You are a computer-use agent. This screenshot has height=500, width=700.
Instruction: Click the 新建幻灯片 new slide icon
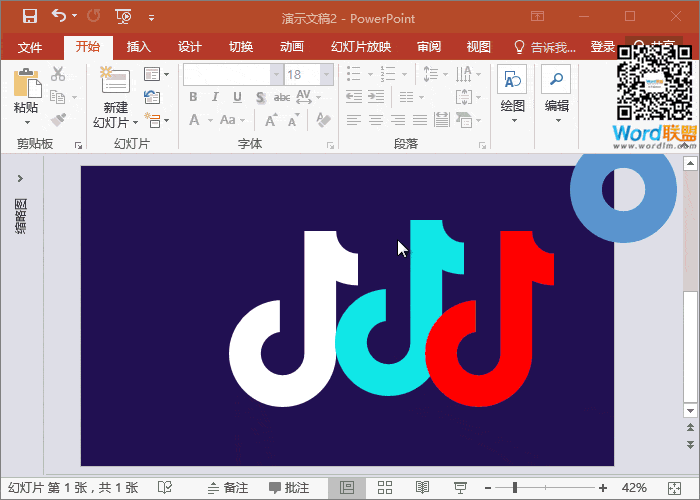coord(115,80)
